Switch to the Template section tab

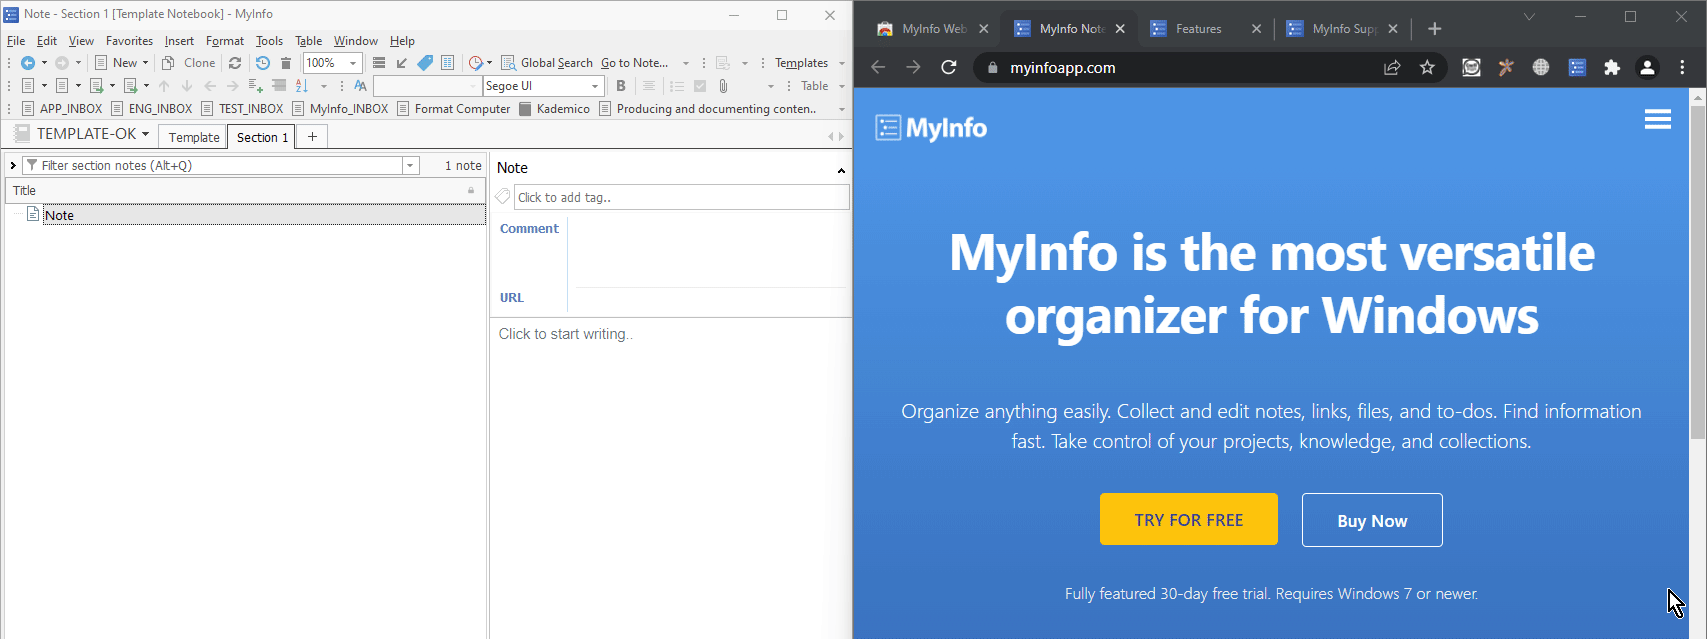pyautogui.click(x=194, y=137)
